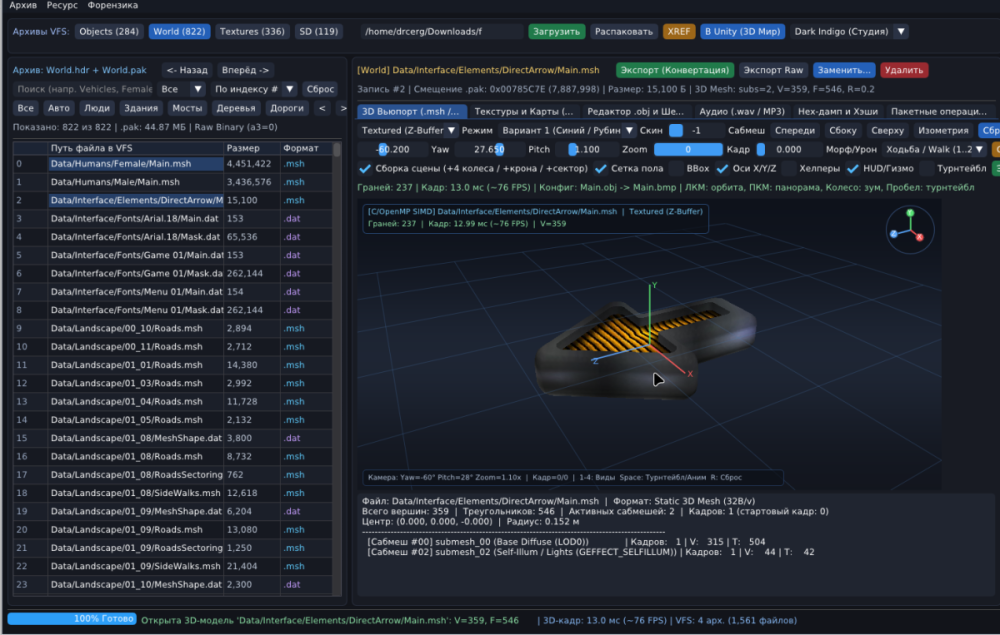The height and width of the screenshot is (635, 1000).
Task: Click the 3D orientation axis gizmo
Action: point(910,230)
